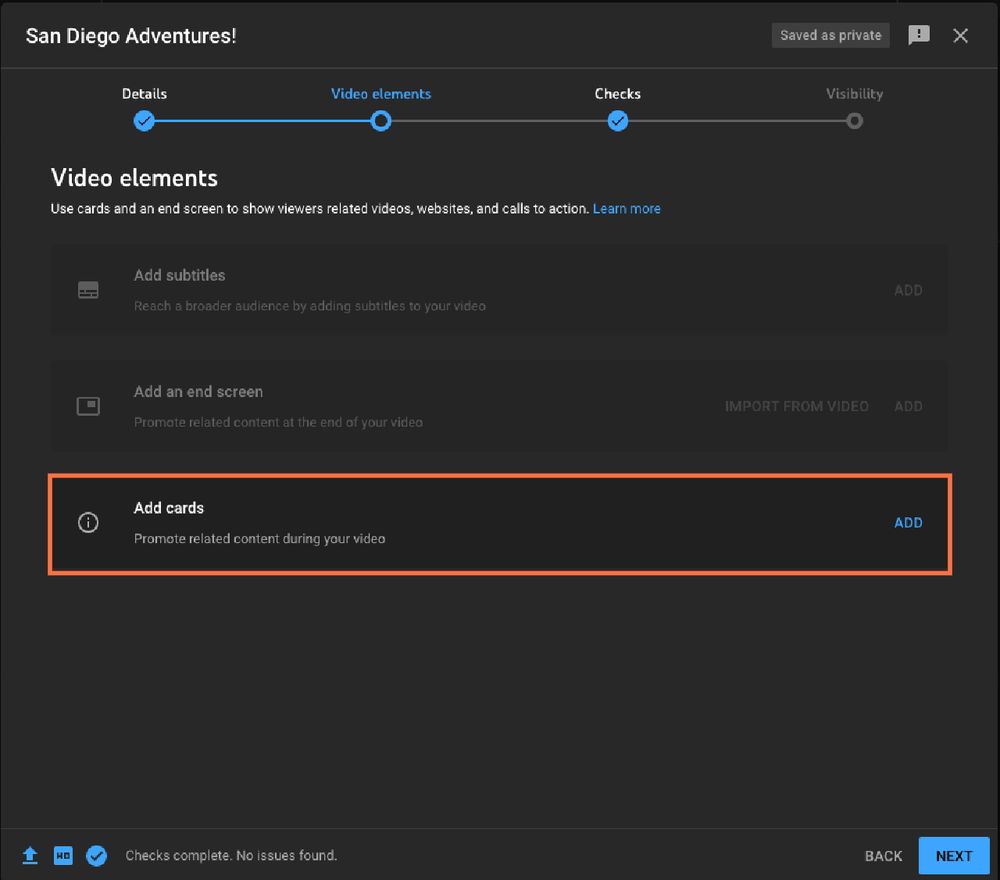Open the Add an end screen editor
The image size is (1000, 880).
(908, 406)
